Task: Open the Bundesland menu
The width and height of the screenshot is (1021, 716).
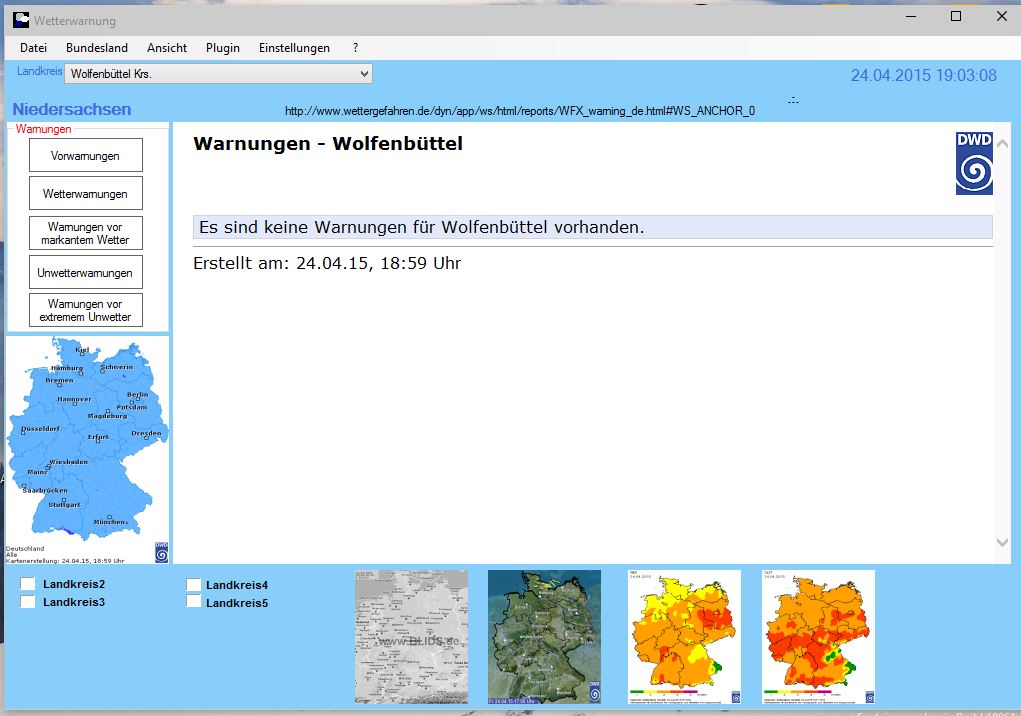Action: [97, 48]
